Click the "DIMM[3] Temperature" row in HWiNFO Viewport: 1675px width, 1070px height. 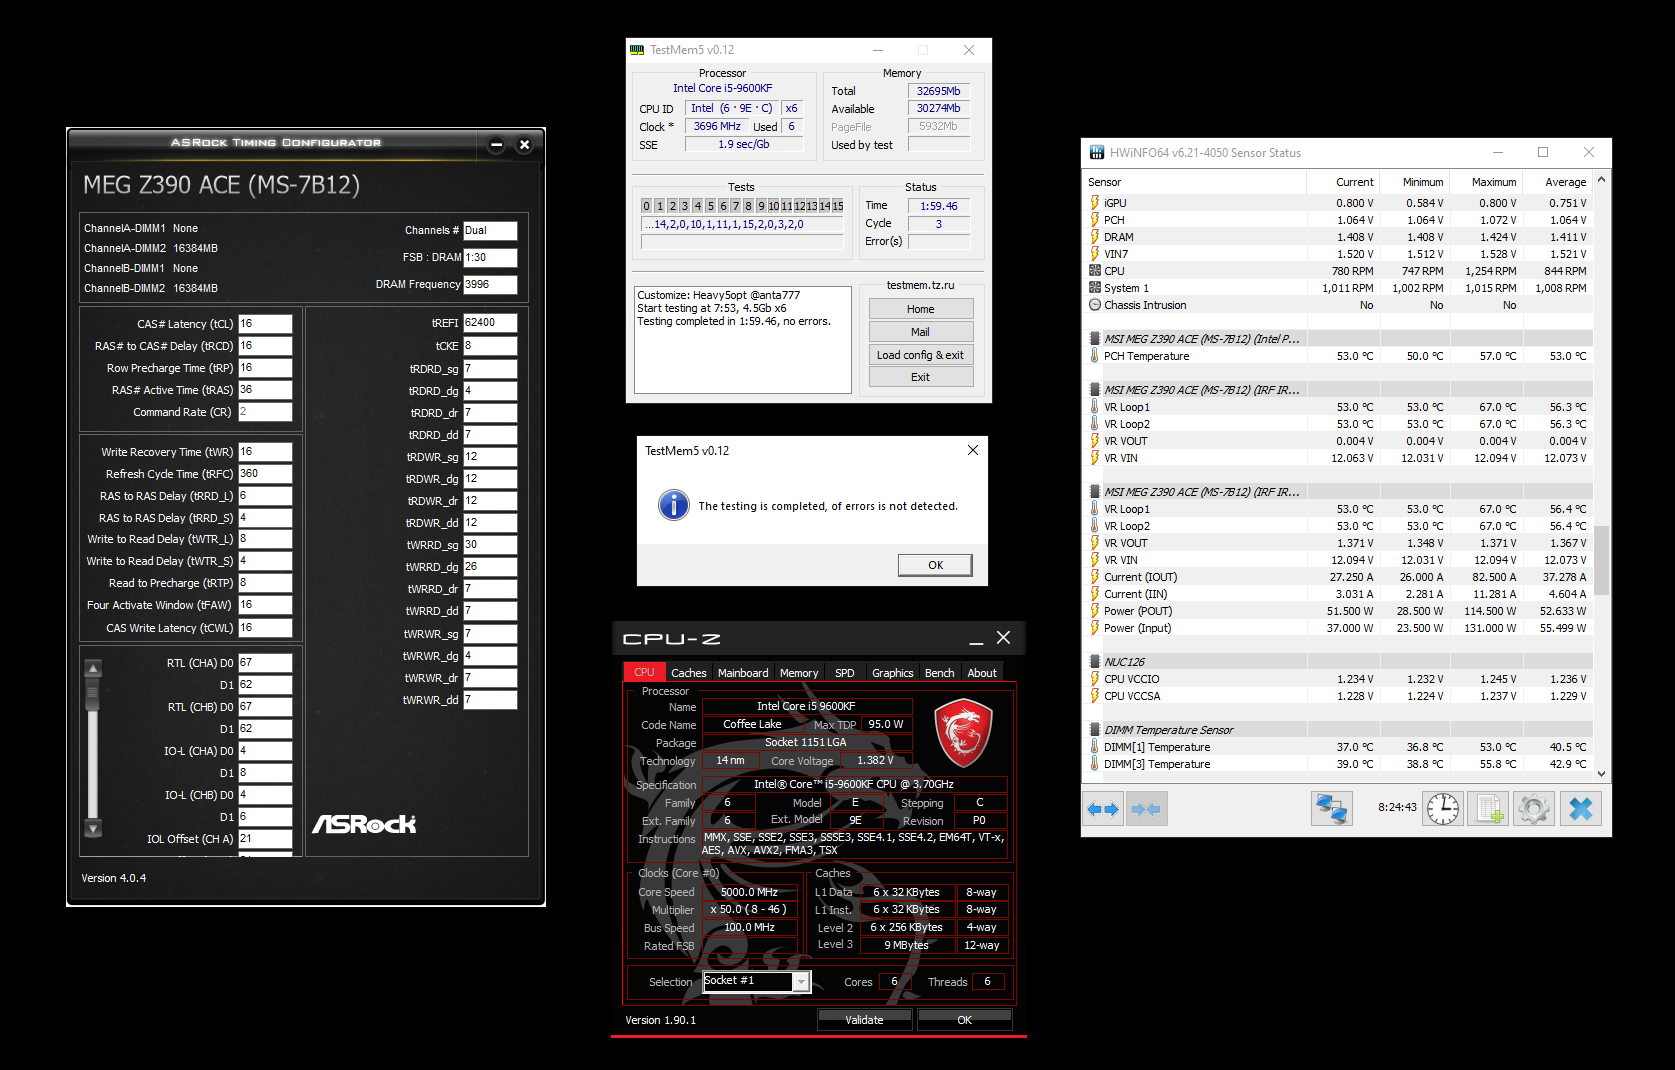(1340, 764)
